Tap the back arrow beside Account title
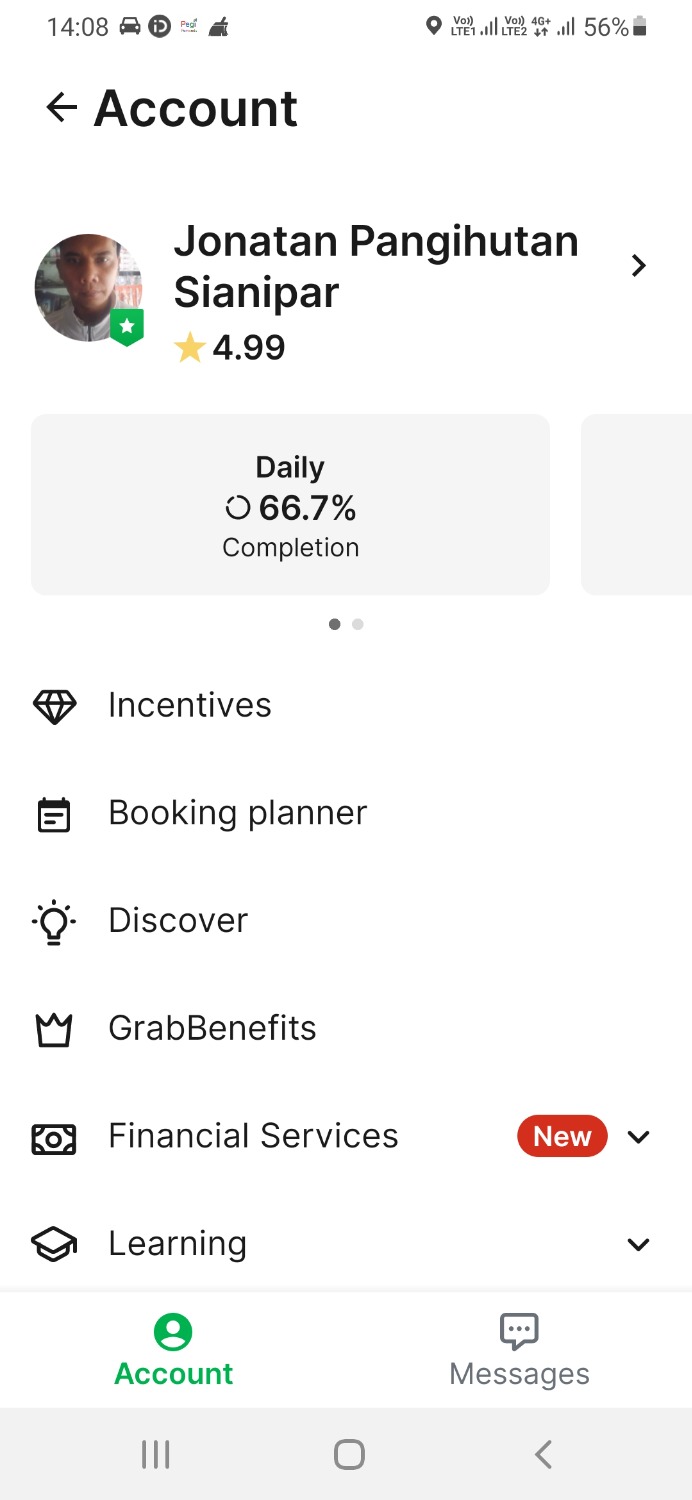The image size is (692, 1500). pos(61,108)
